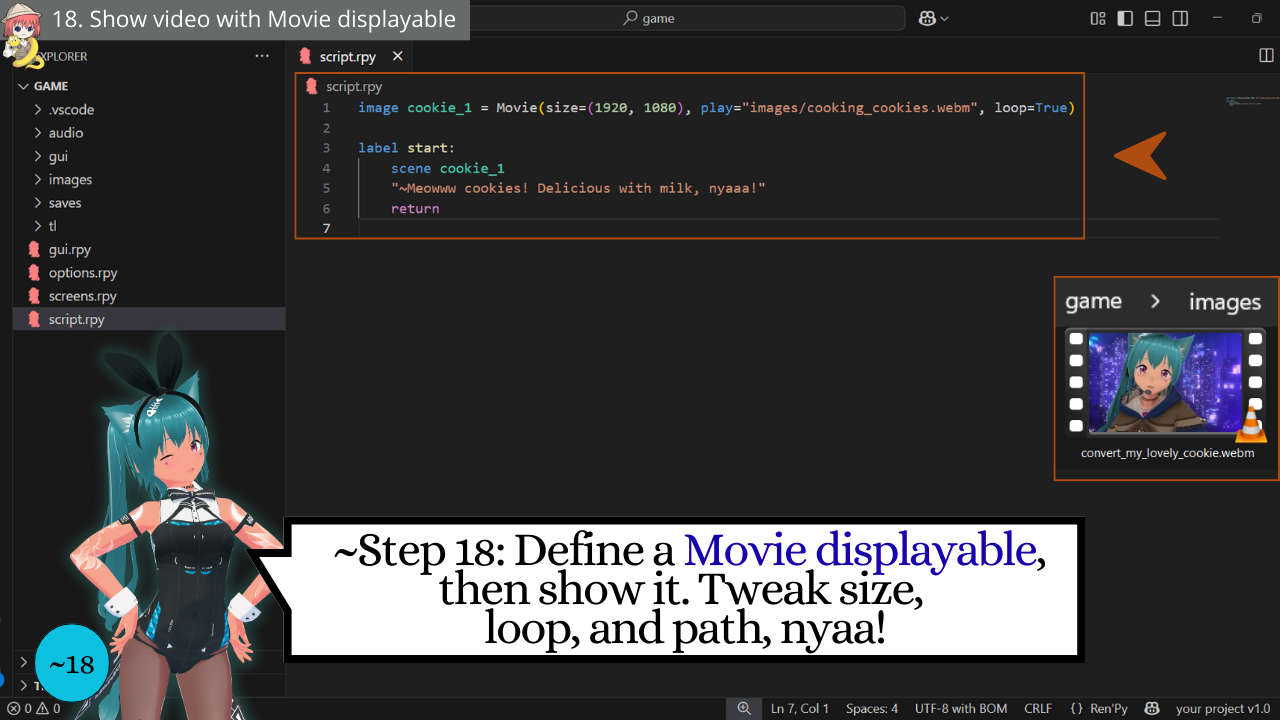The width and height of the screenshot is (1280, 720).
Task: Select the script.rpy editor tab
Action: point(348,56)
